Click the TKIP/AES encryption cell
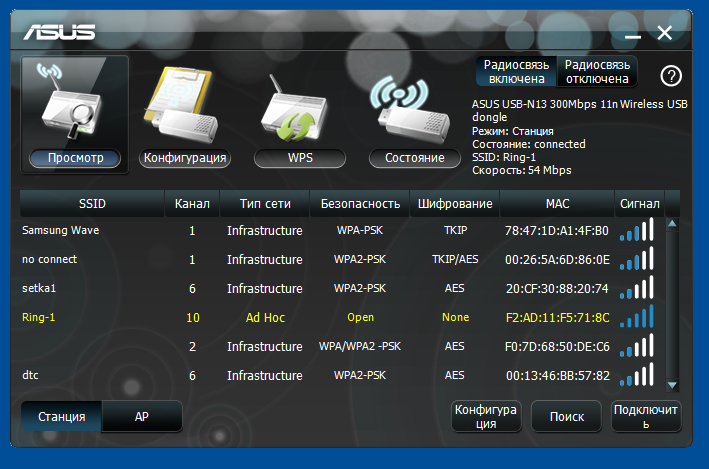The image size is (709, 469). [455, 259]
